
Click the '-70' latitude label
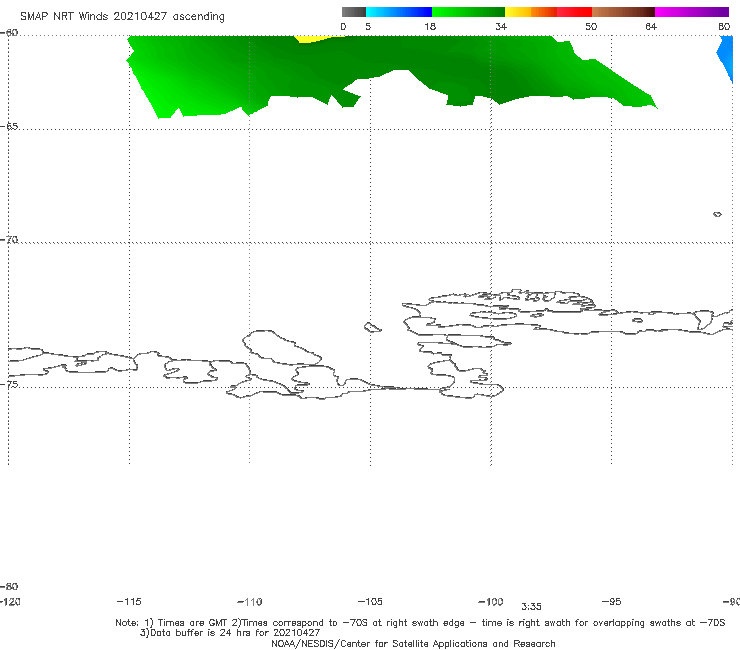[x=9, y=240]
